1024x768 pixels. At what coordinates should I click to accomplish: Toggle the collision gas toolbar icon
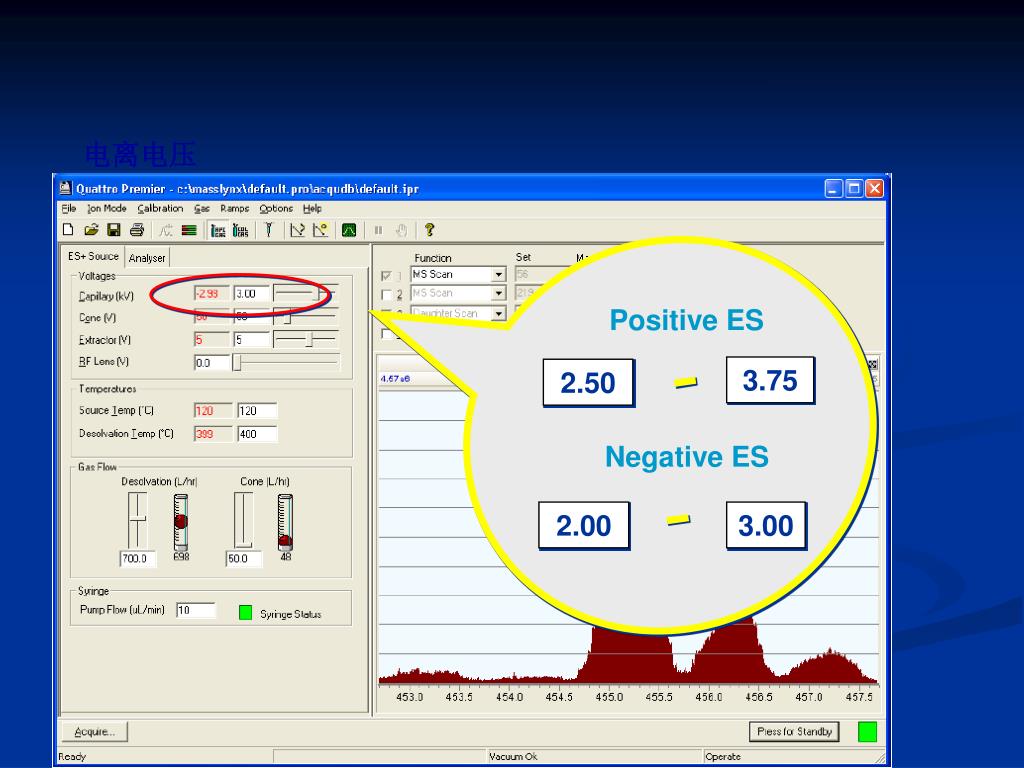tap(241, 230)
